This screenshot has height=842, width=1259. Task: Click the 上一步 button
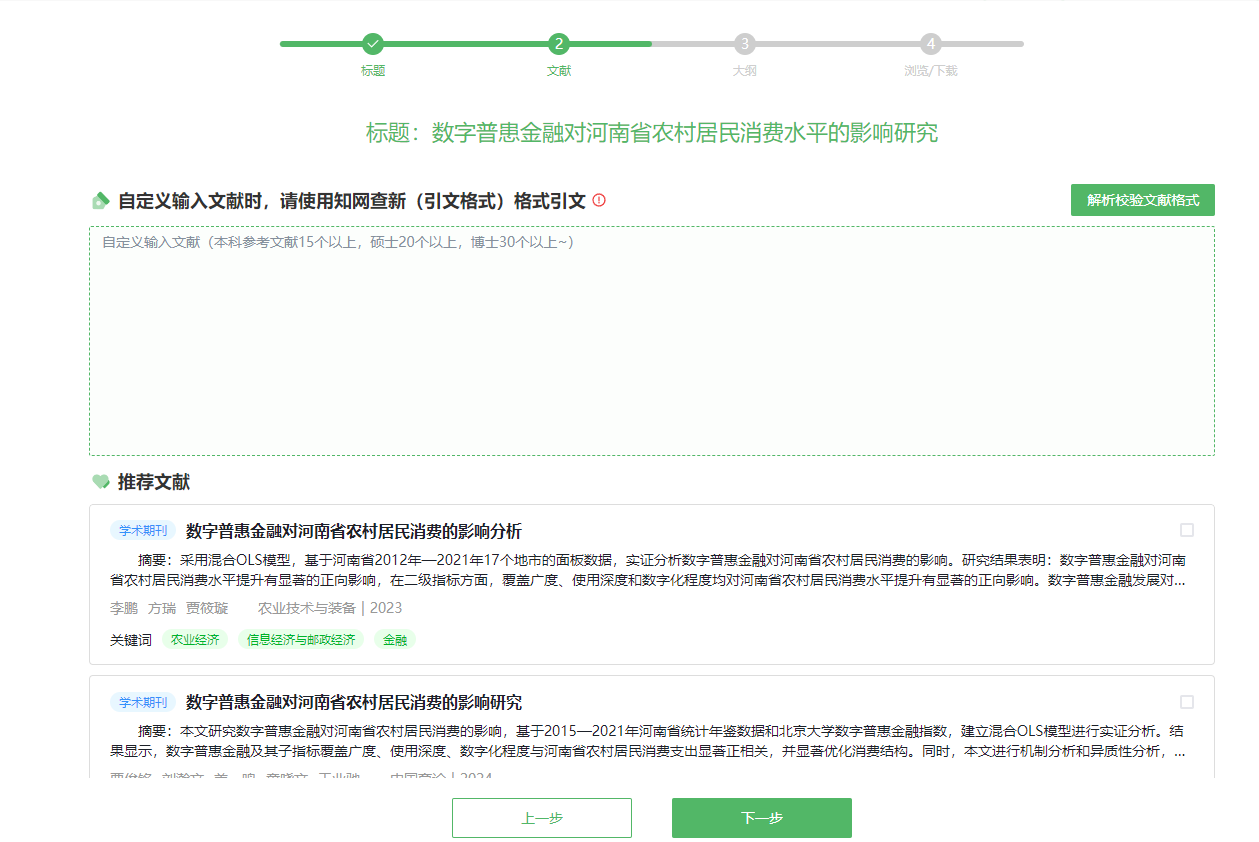point(542,818)
